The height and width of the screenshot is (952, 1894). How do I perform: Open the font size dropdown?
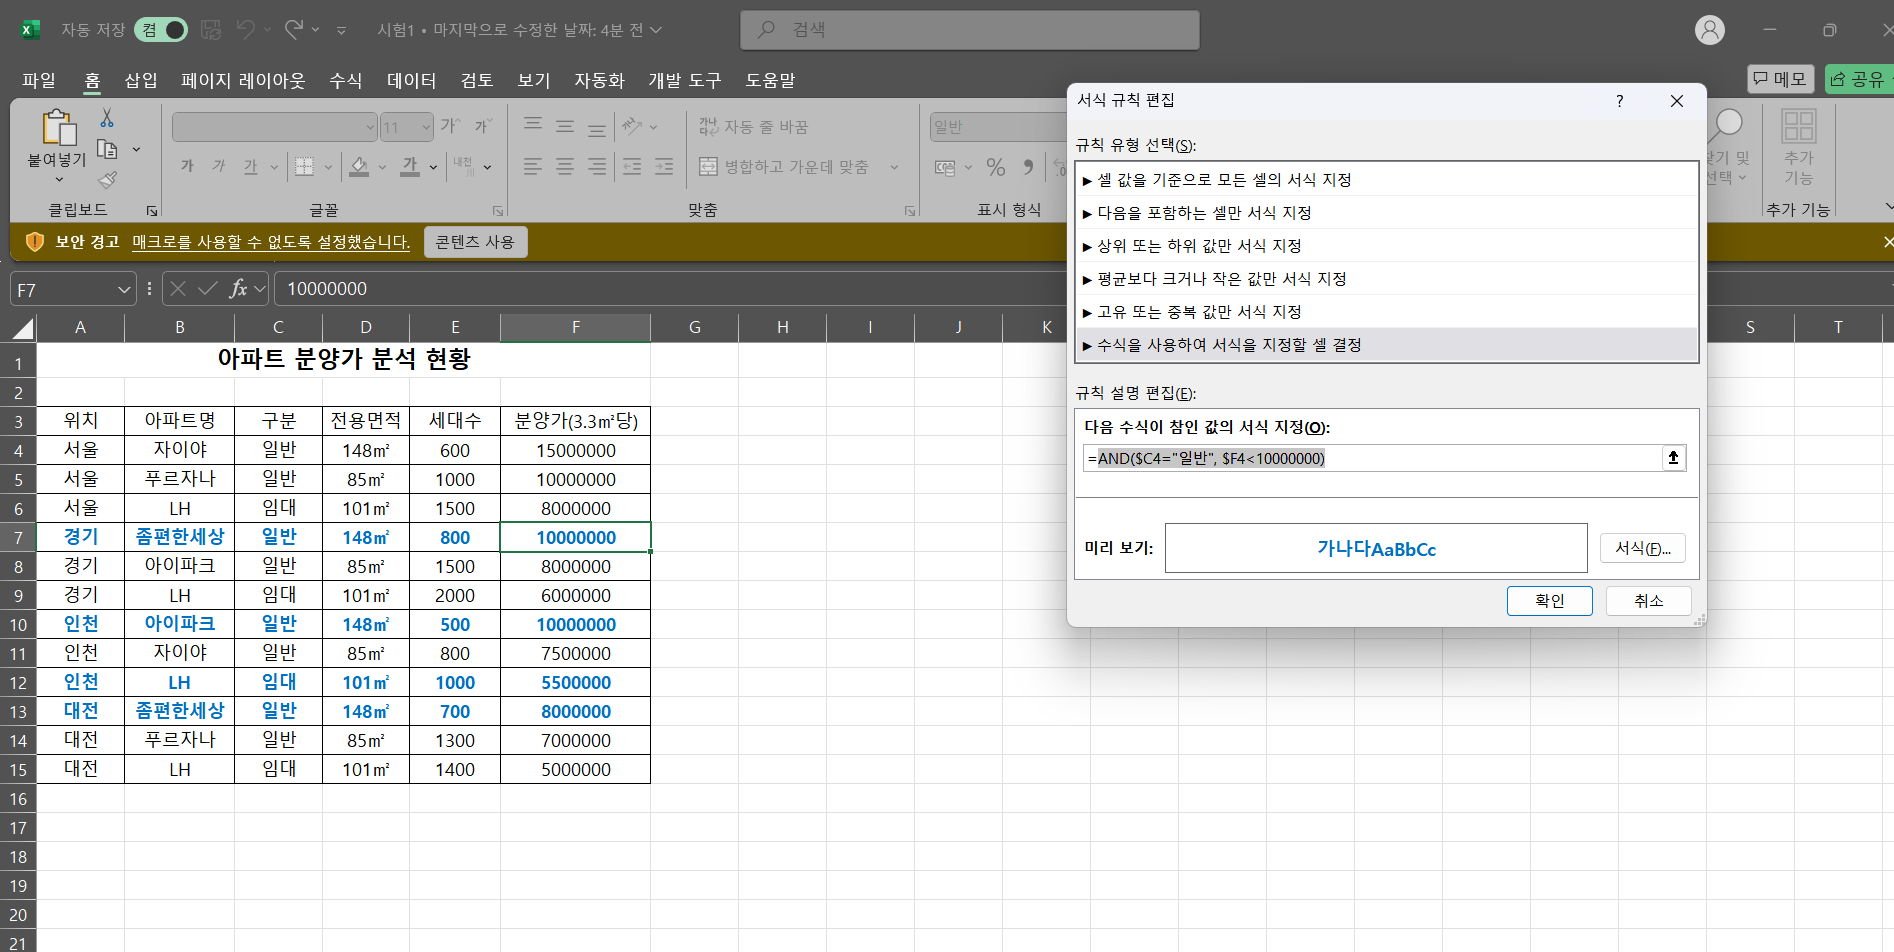click(426, 127)
